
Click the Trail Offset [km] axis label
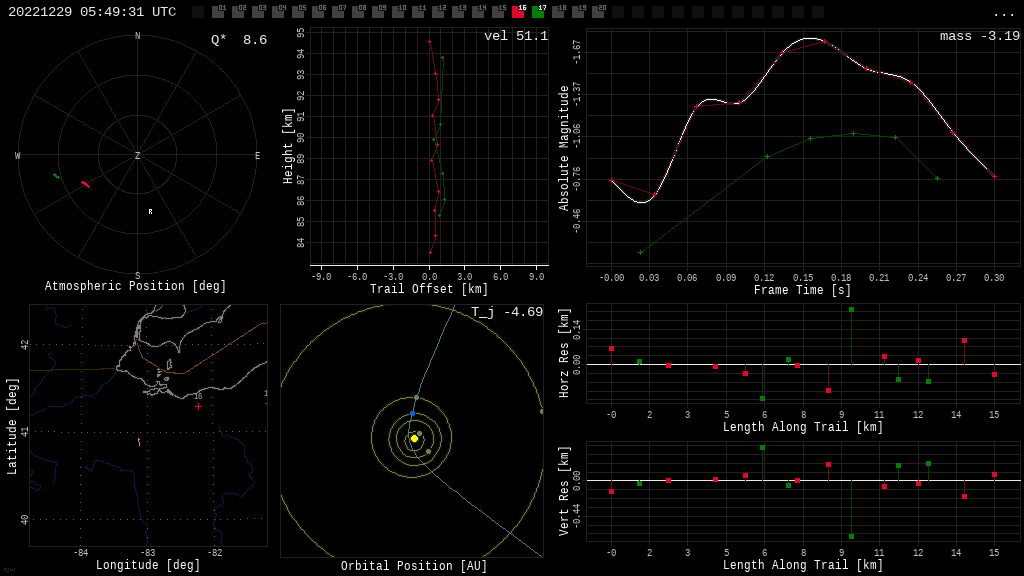coord(429,289)
